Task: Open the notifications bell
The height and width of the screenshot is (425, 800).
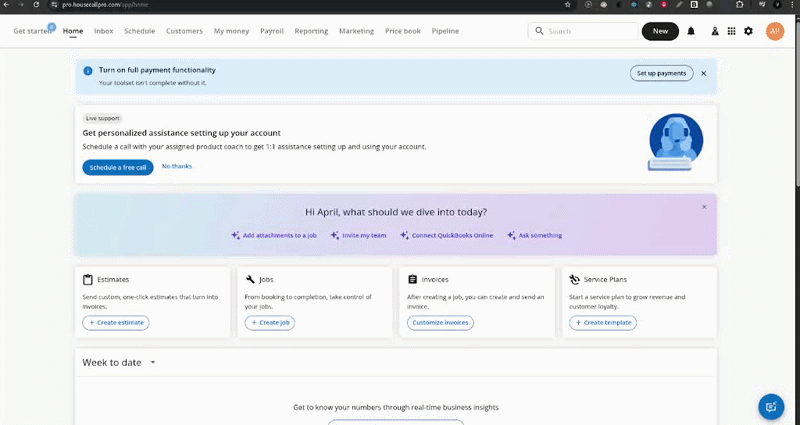Action: [x=691, y=31]
